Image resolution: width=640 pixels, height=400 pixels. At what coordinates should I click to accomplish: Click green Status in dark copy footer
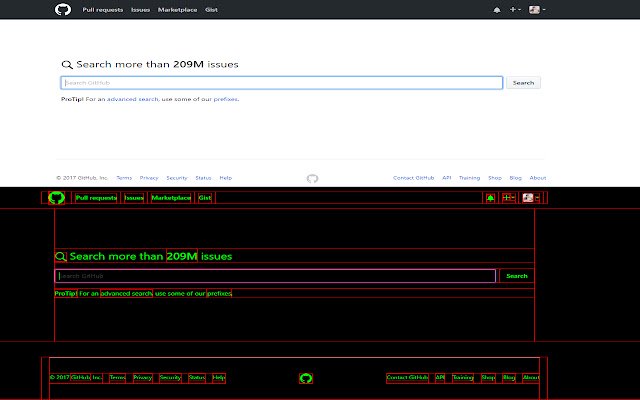(x=197, y=378)
